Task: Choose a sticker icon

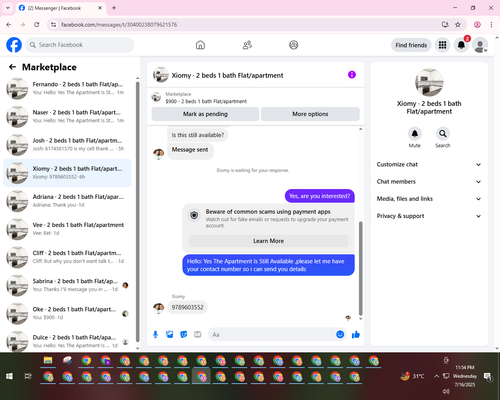Action: (184, 334)
